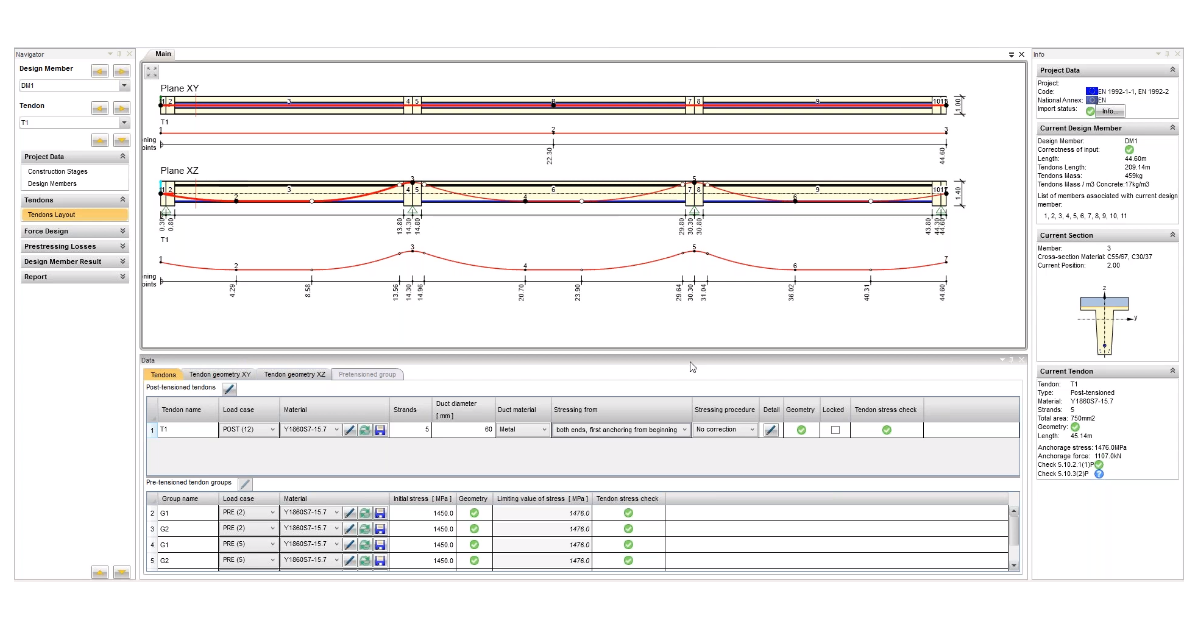Save material icon in T1 row
The width and height of the screenshot is (1200, 630).
click(x=380, y=430)
